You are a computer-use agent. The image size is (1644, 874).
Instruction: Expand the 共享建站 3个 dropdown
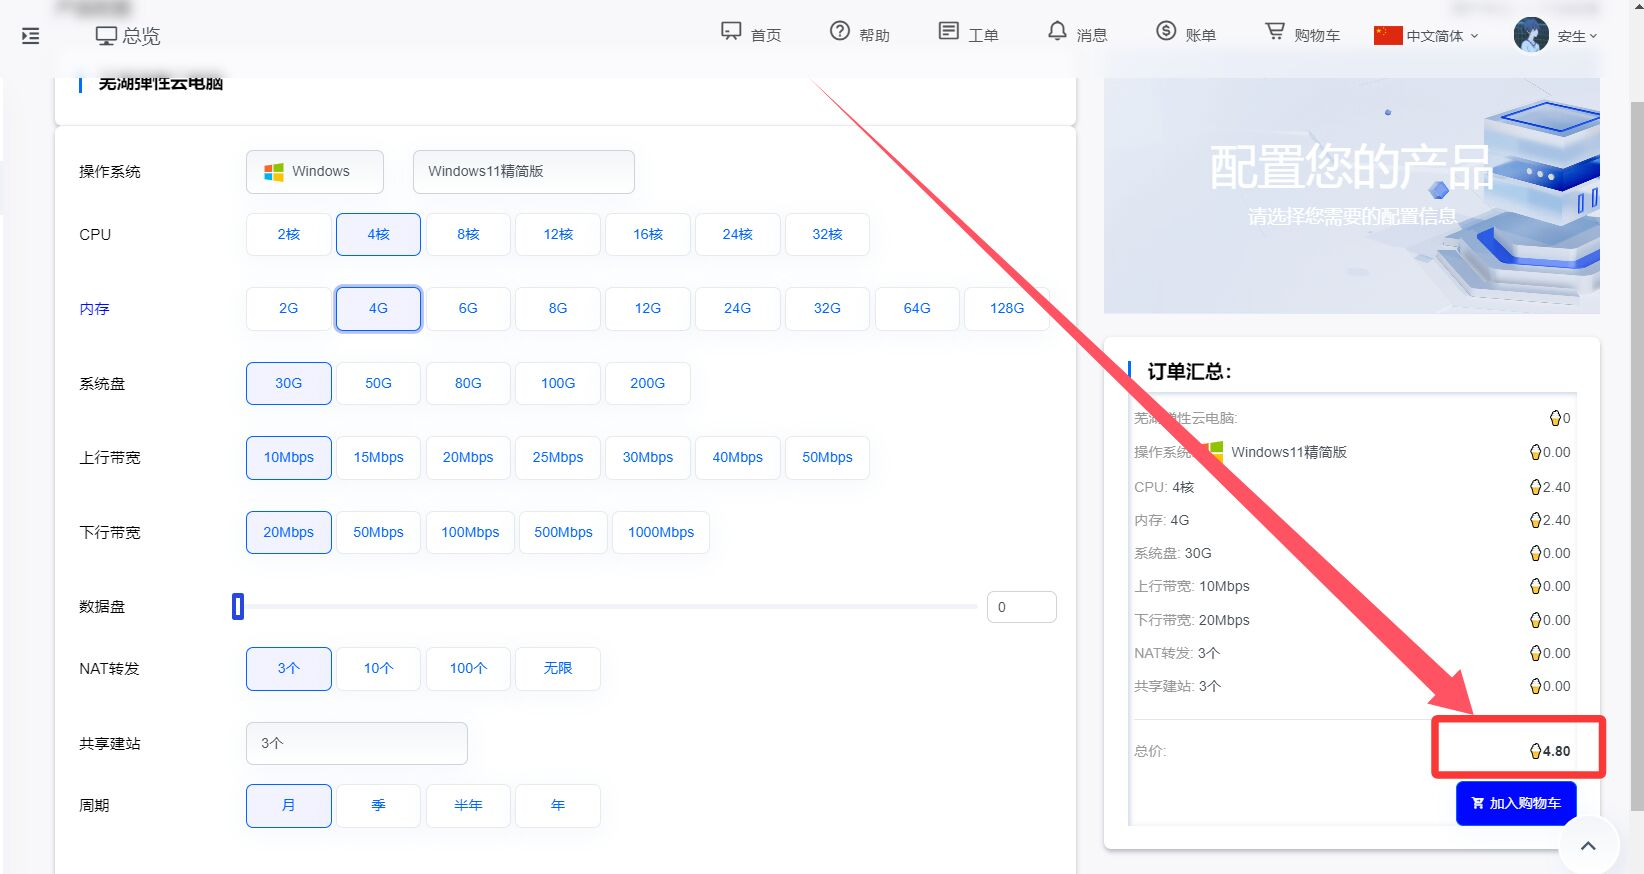click(x=356, y=743)
